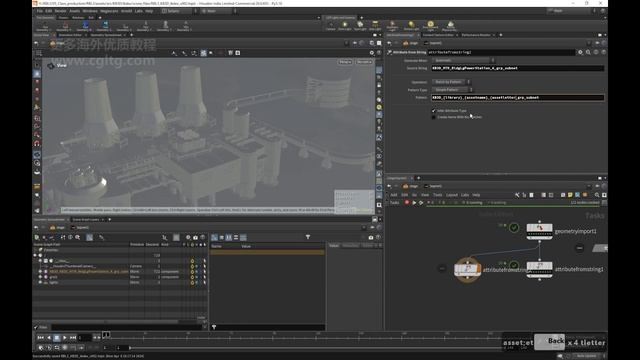Click the parameter search magnifier icon

click(x=588, y=52)
